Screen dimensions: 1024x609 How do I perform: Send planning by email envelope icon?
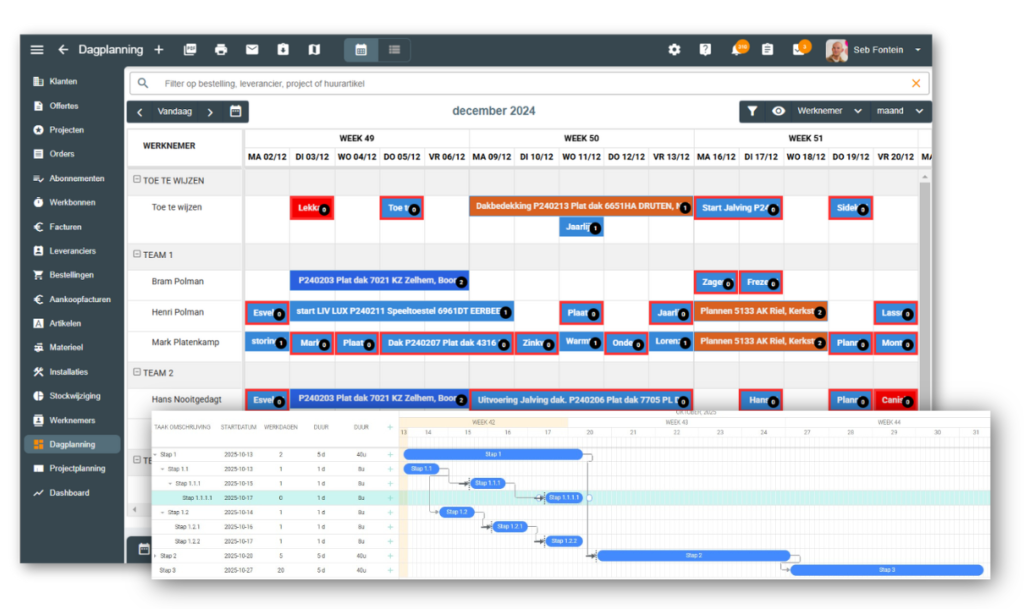pos(252,50)
